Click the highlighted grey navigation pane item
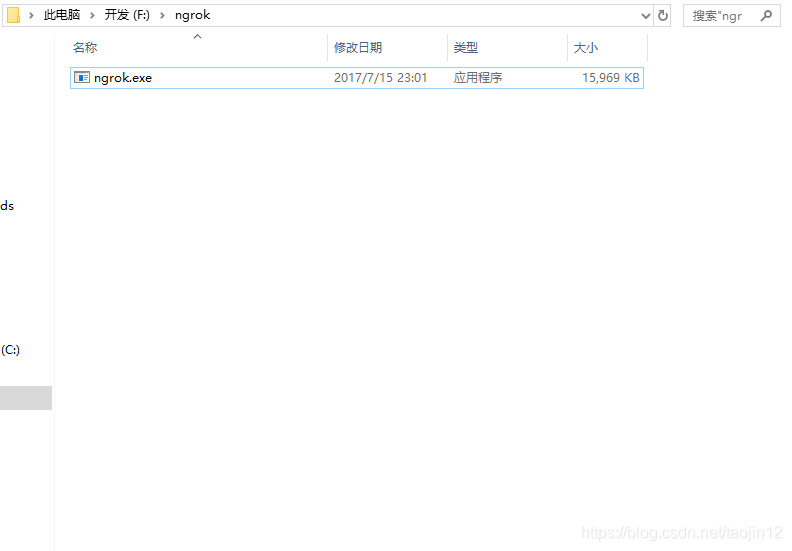 [26, 398]
